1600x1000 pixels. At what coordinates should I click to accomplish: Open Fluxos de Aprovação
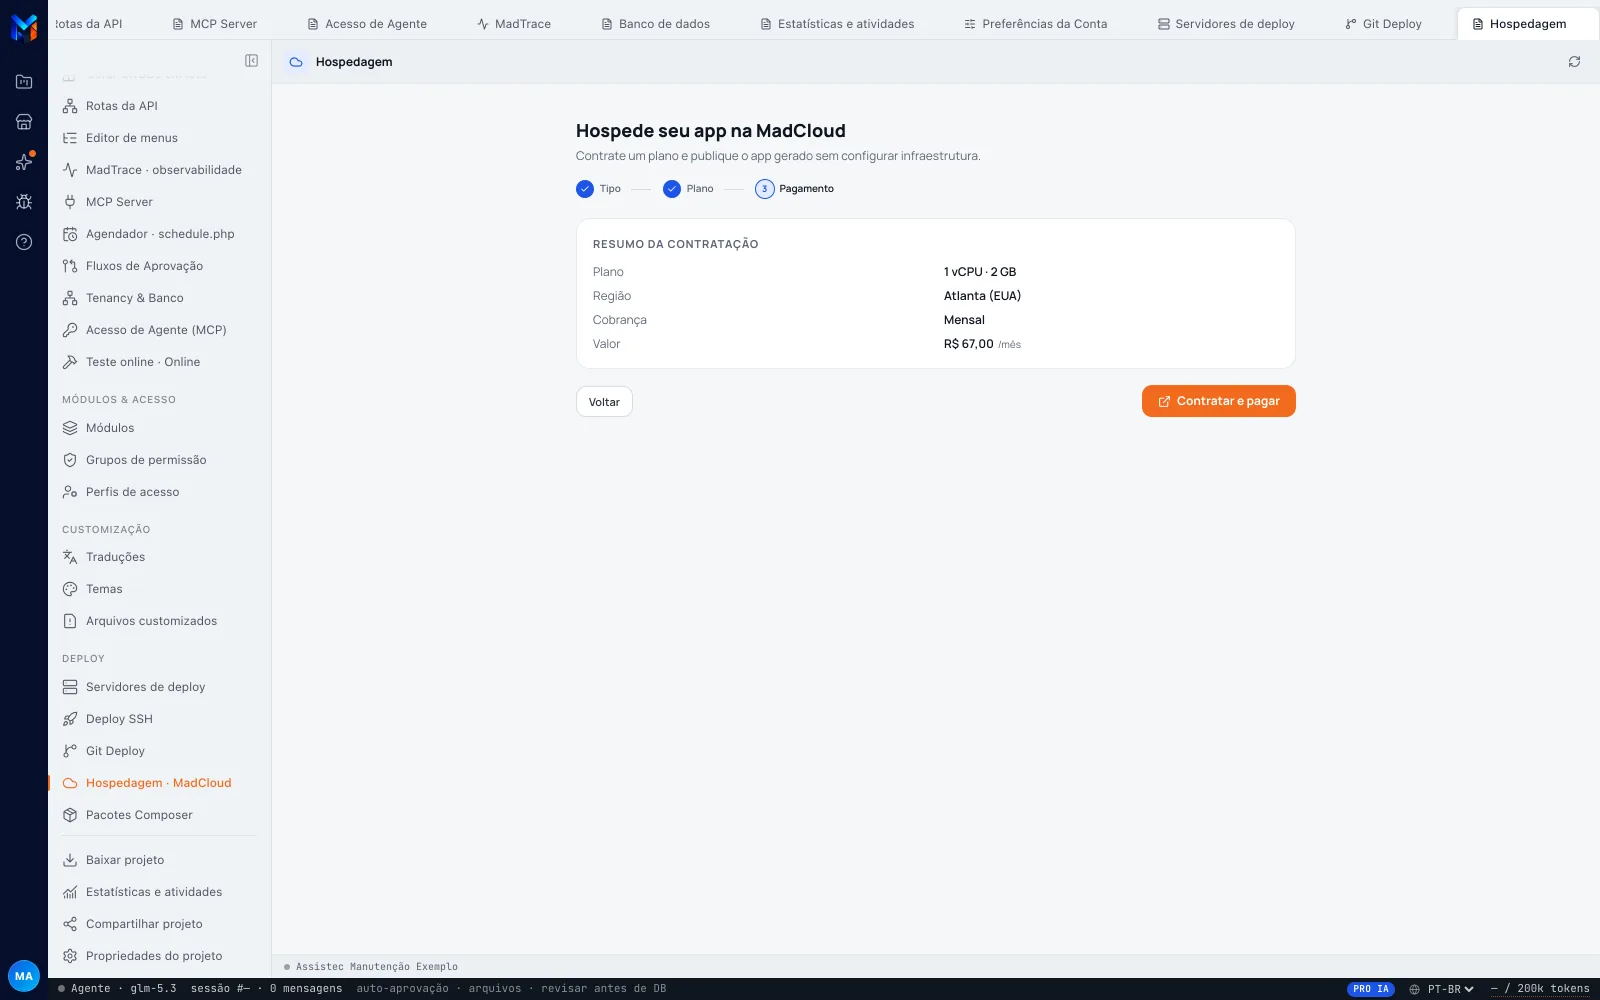click(x=160, y=266)
